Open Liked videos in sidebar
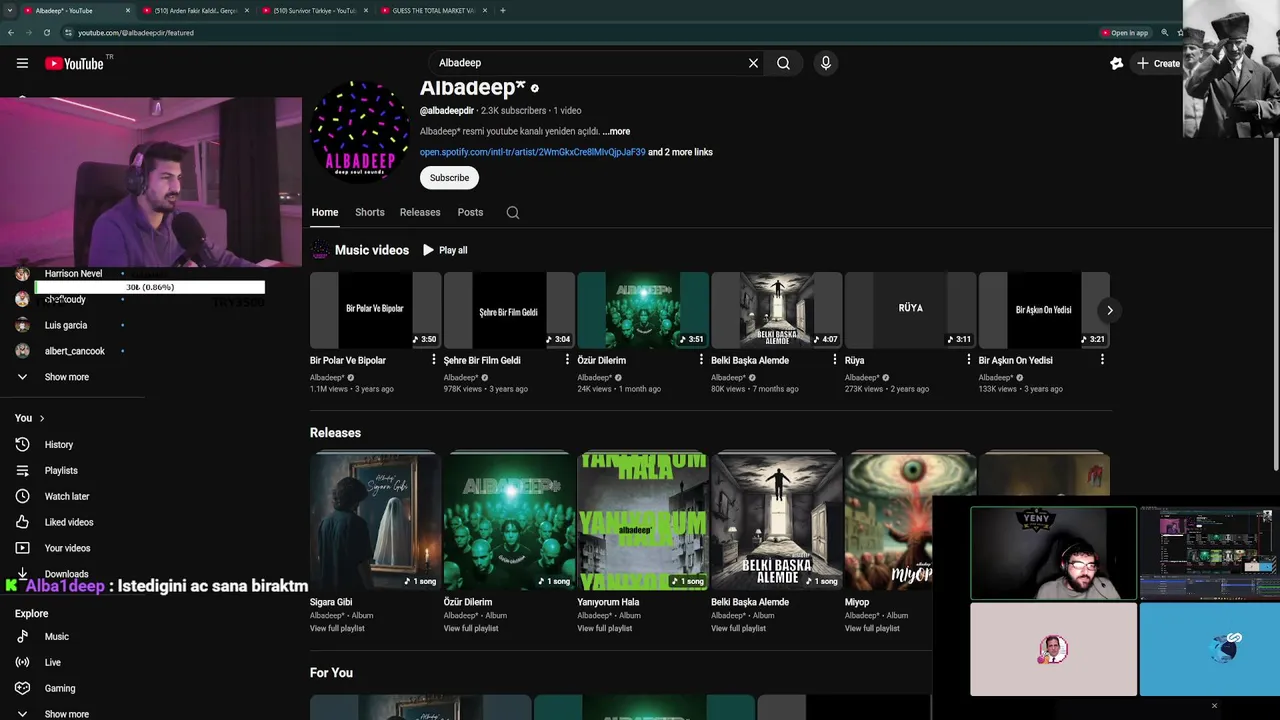Viewport: 1280px width, 720px height. coord(69,522)
